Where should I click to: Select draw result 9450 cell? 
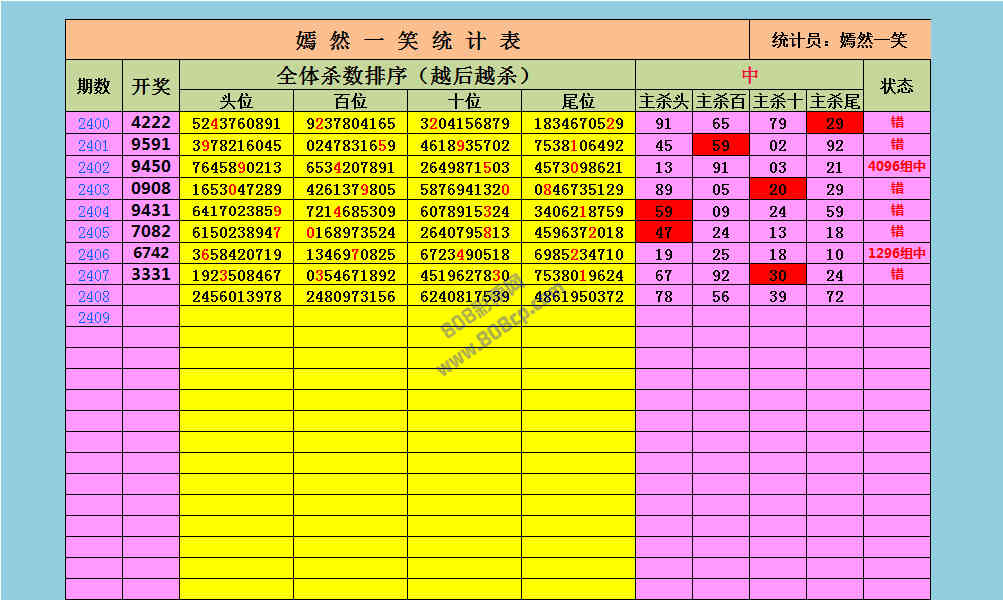click(151, 167)
